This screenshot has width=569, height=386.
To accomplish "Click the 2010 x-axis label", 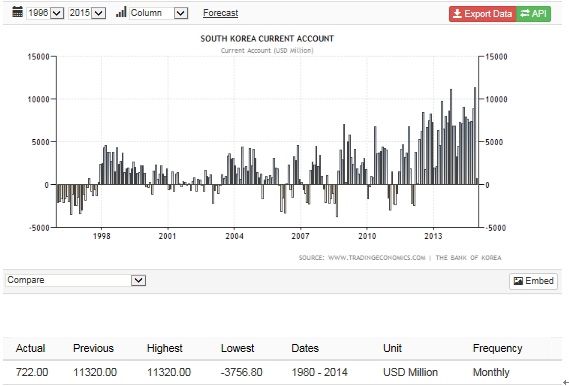I will (x=367, y=236).
